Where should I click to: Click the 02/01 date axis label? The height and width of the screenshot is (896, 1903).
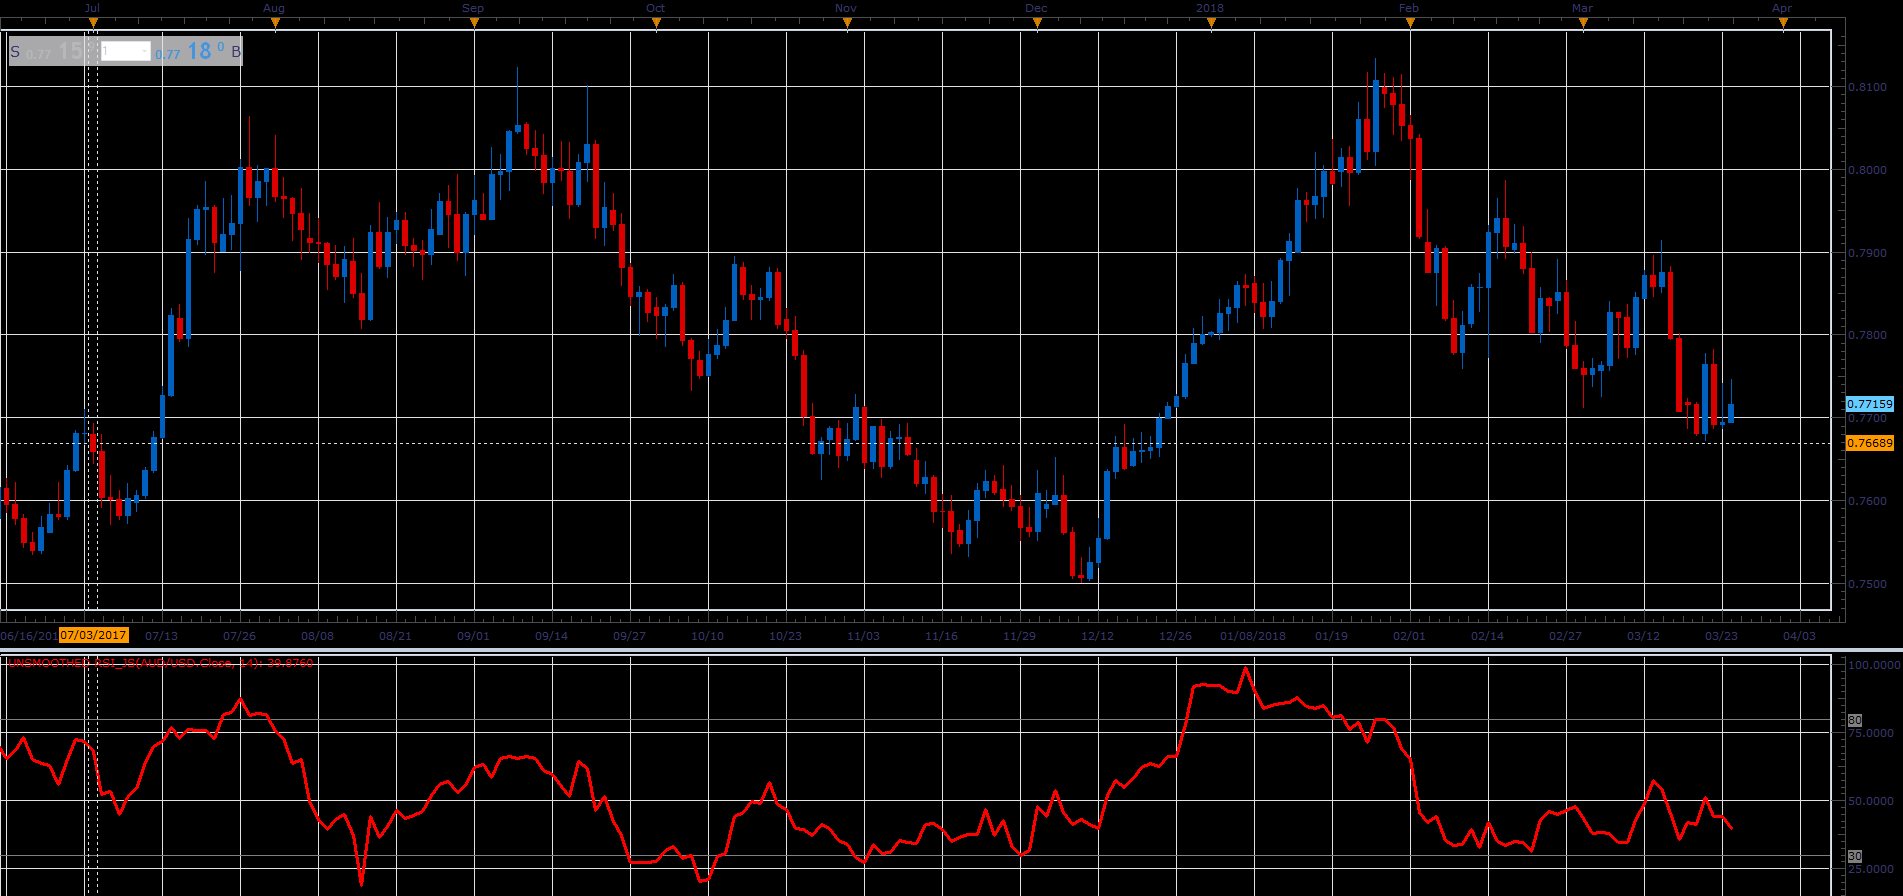1409,636
